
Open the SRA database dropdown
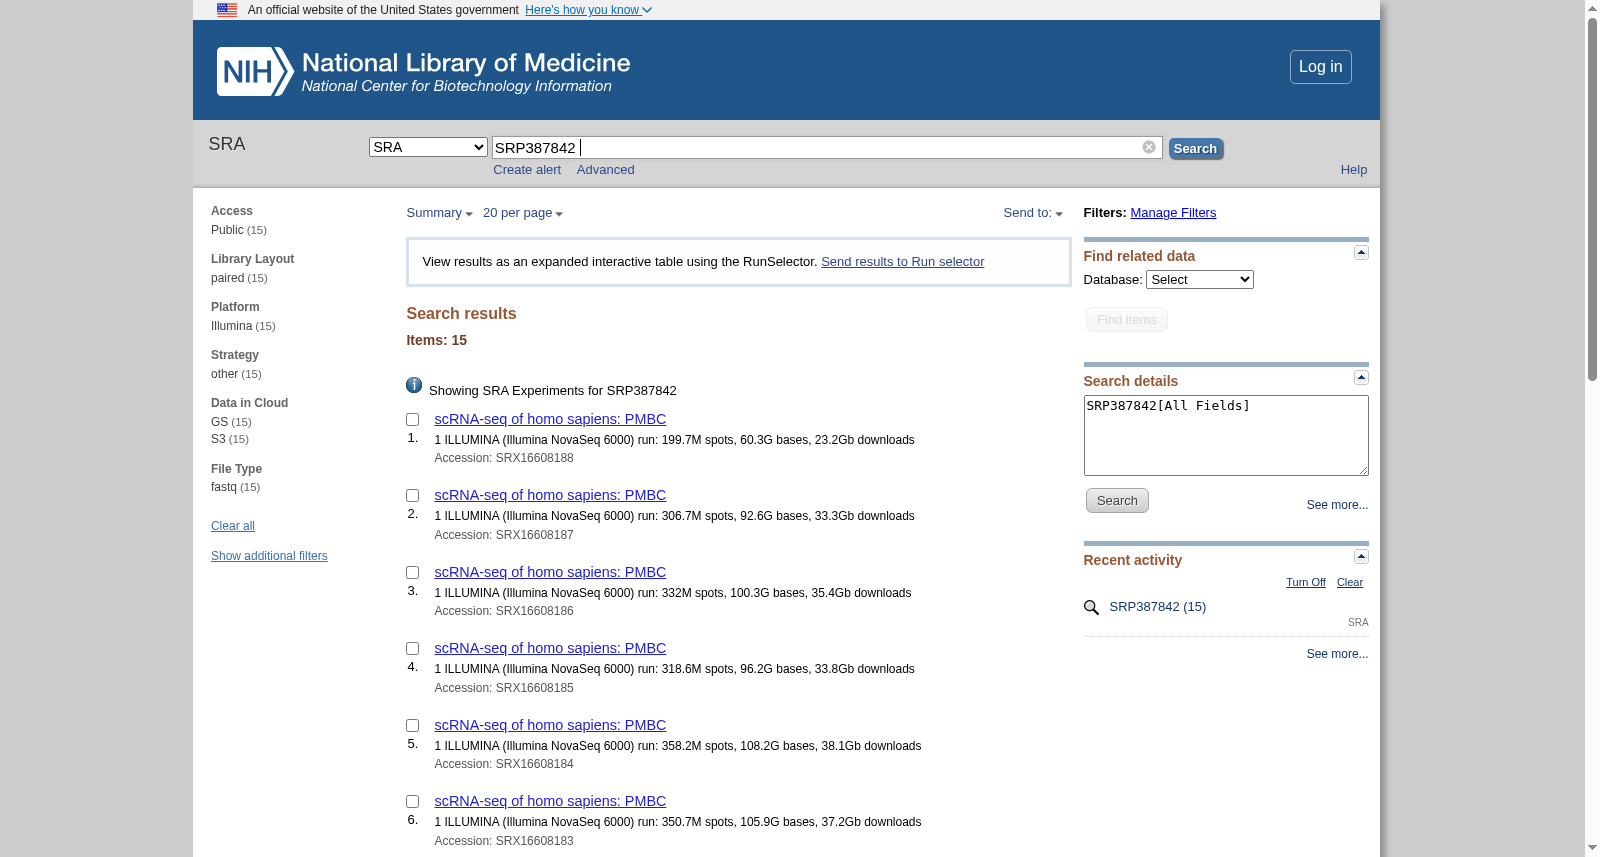[428, 147]
